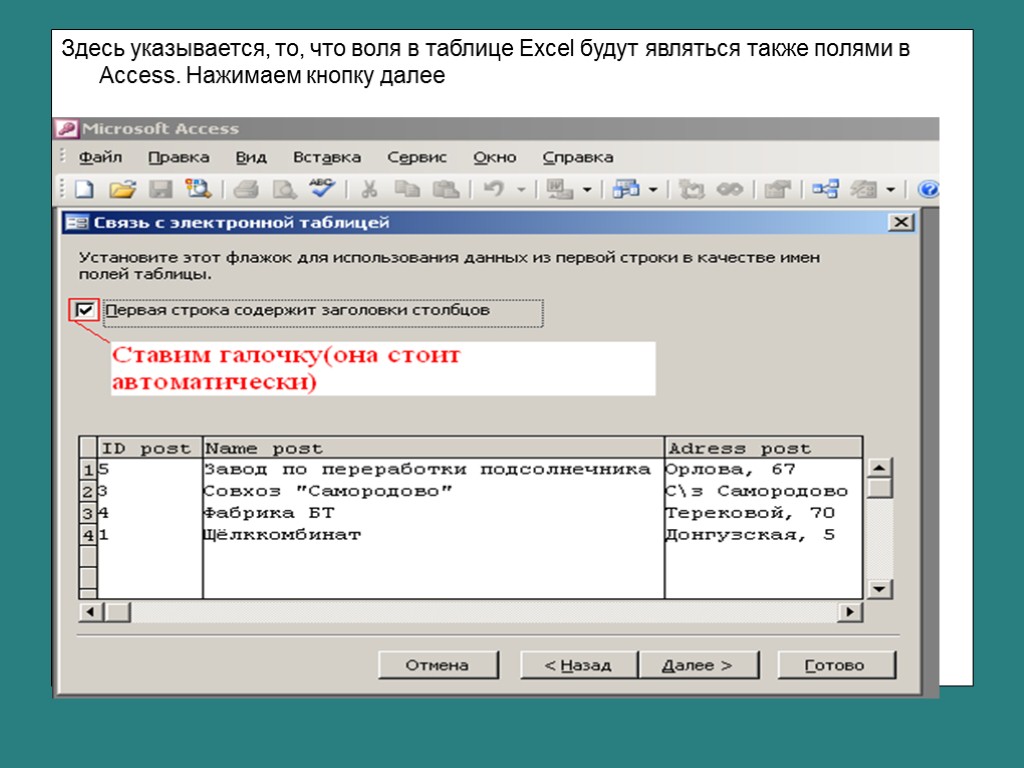The height and width of the screenshot is (768, 1024).
Task: Select the Name post column header
Action: pos(434,448)
